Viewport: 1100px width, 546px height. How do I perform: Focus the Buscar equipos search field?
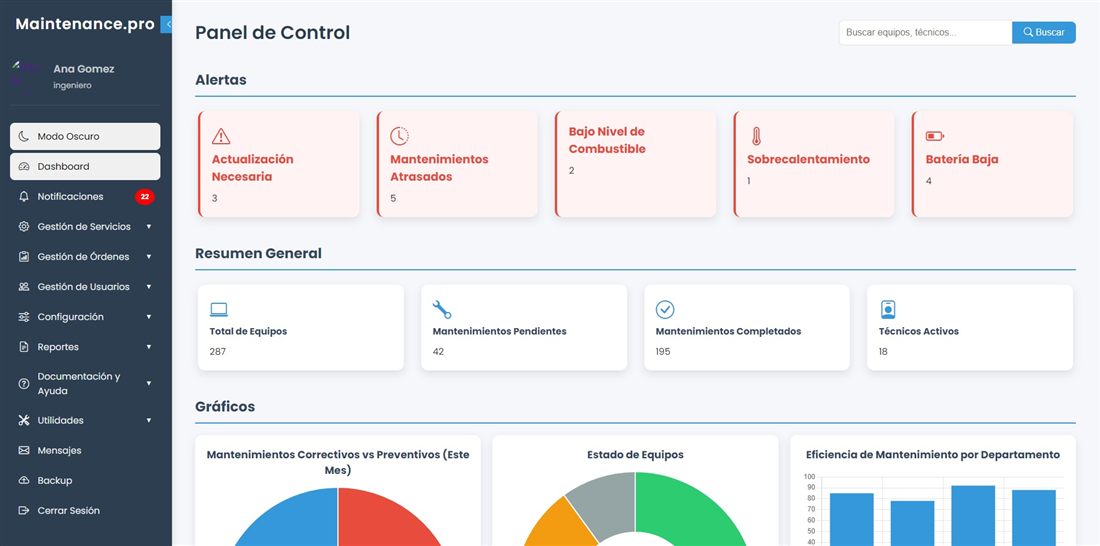tap(925, 32)
